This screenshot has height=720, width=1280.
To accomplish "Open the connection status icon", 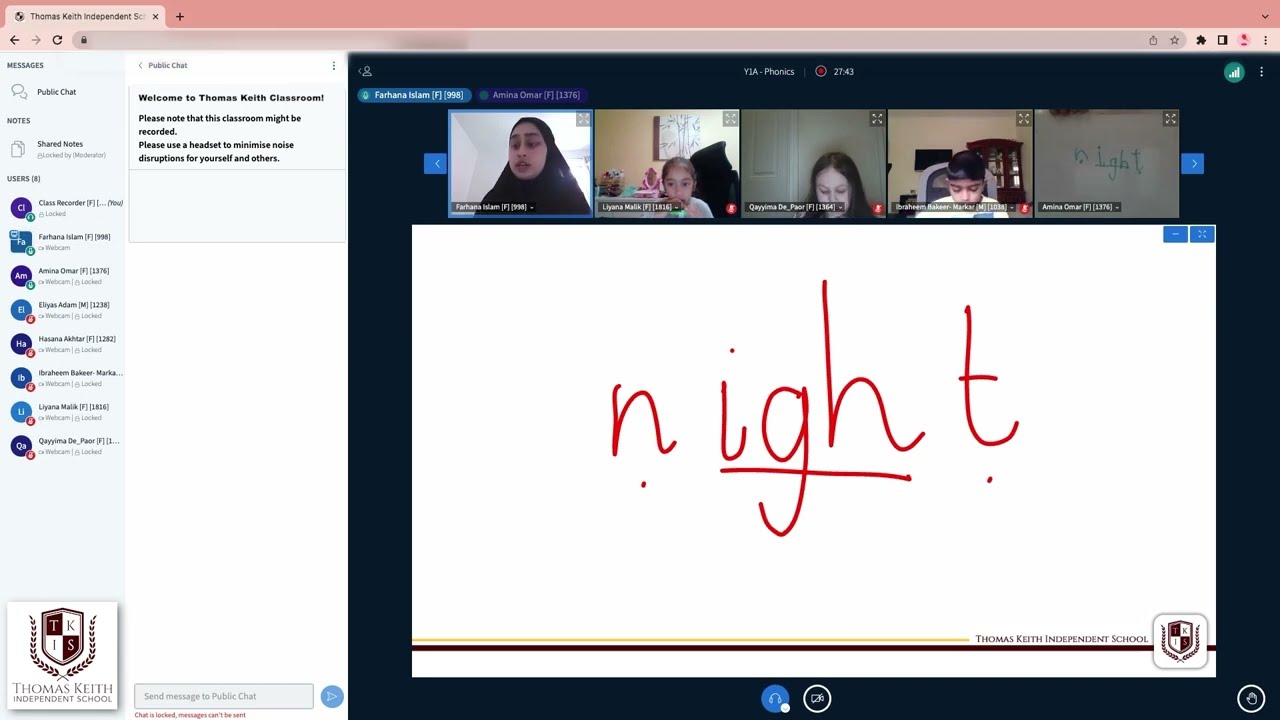I will (1234, 72).
